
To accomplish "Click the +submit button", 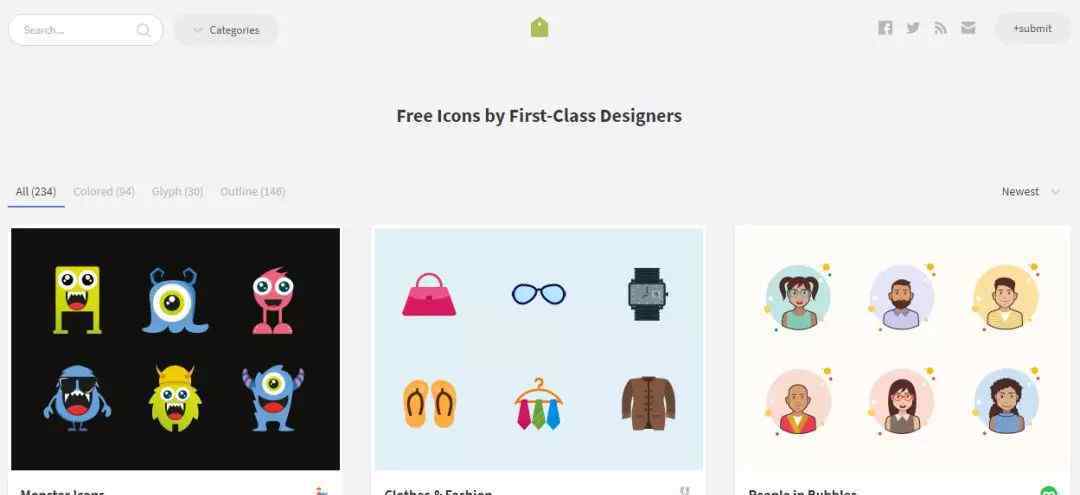I will click(x=1032, y=29).
